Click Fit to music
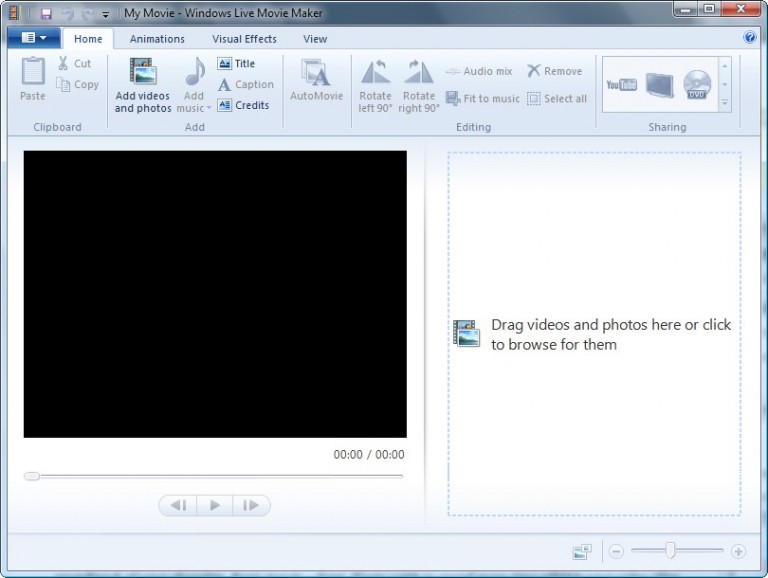Image resolution: width=768 pixels, height=578 pixels. [x=482, y=98]
